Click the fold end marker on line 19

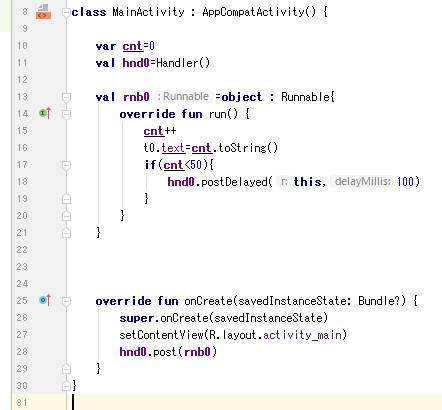point(66,199)
